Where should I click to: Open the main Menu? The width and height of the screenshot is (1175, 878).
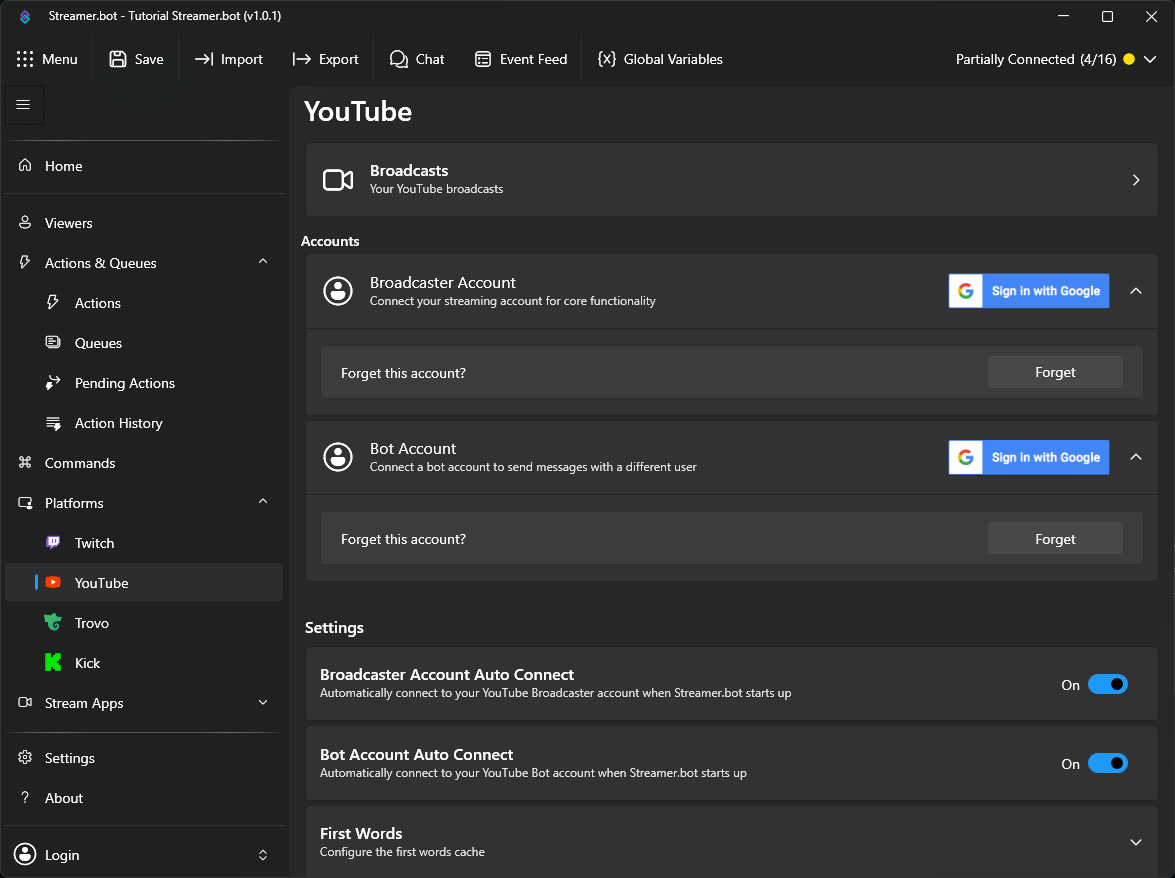click(x=47, y=59)
